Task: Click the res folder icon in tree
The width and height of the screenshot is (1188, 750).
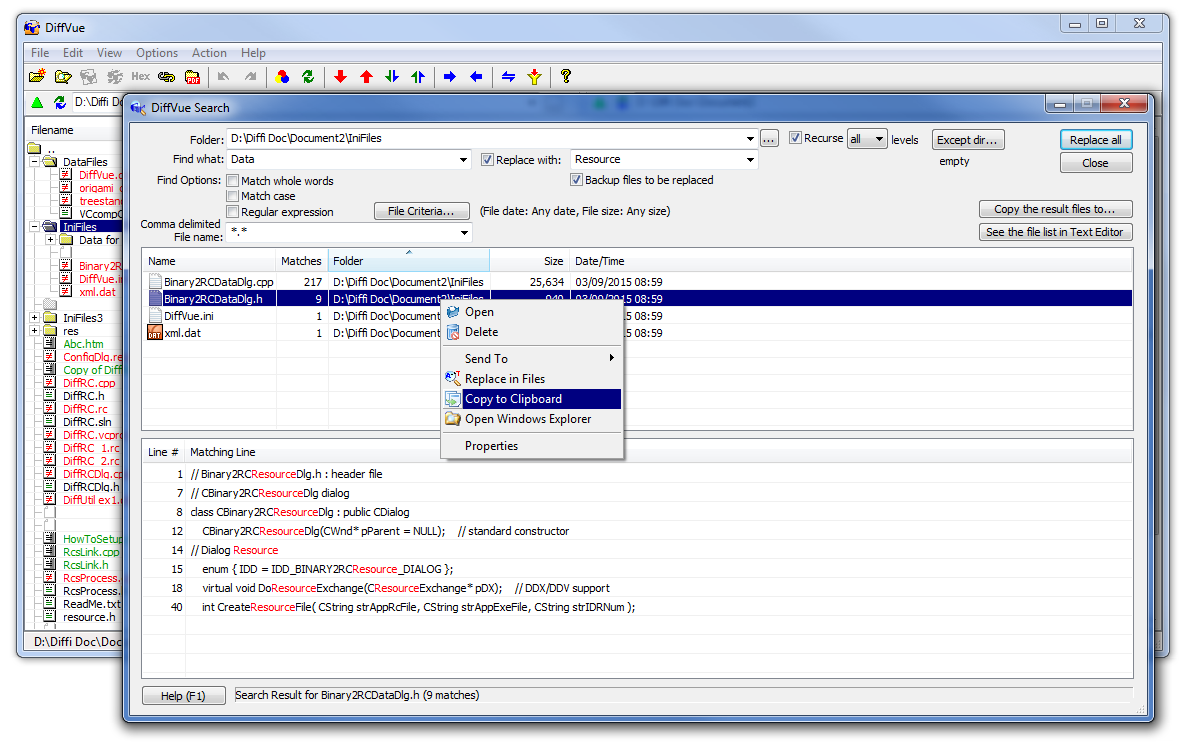Action: coord(51,331)
